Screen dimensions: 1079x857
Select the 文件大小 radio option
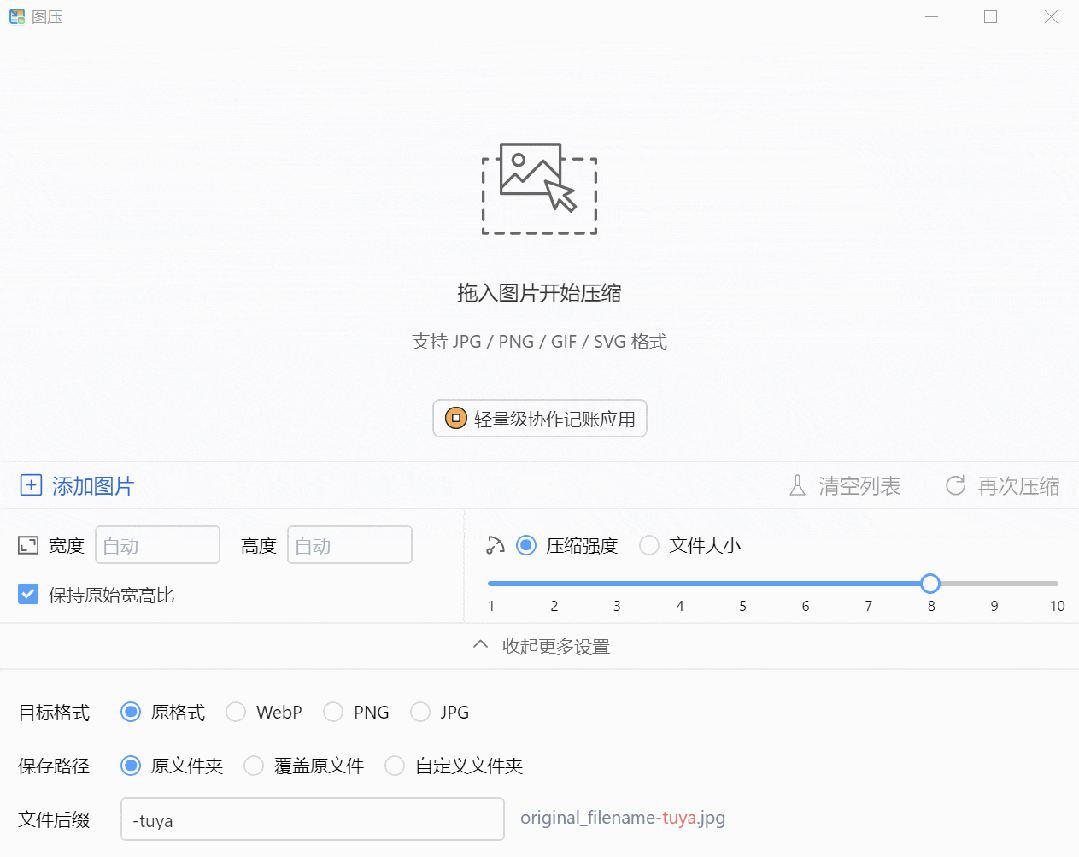click(x=649, y=546)
